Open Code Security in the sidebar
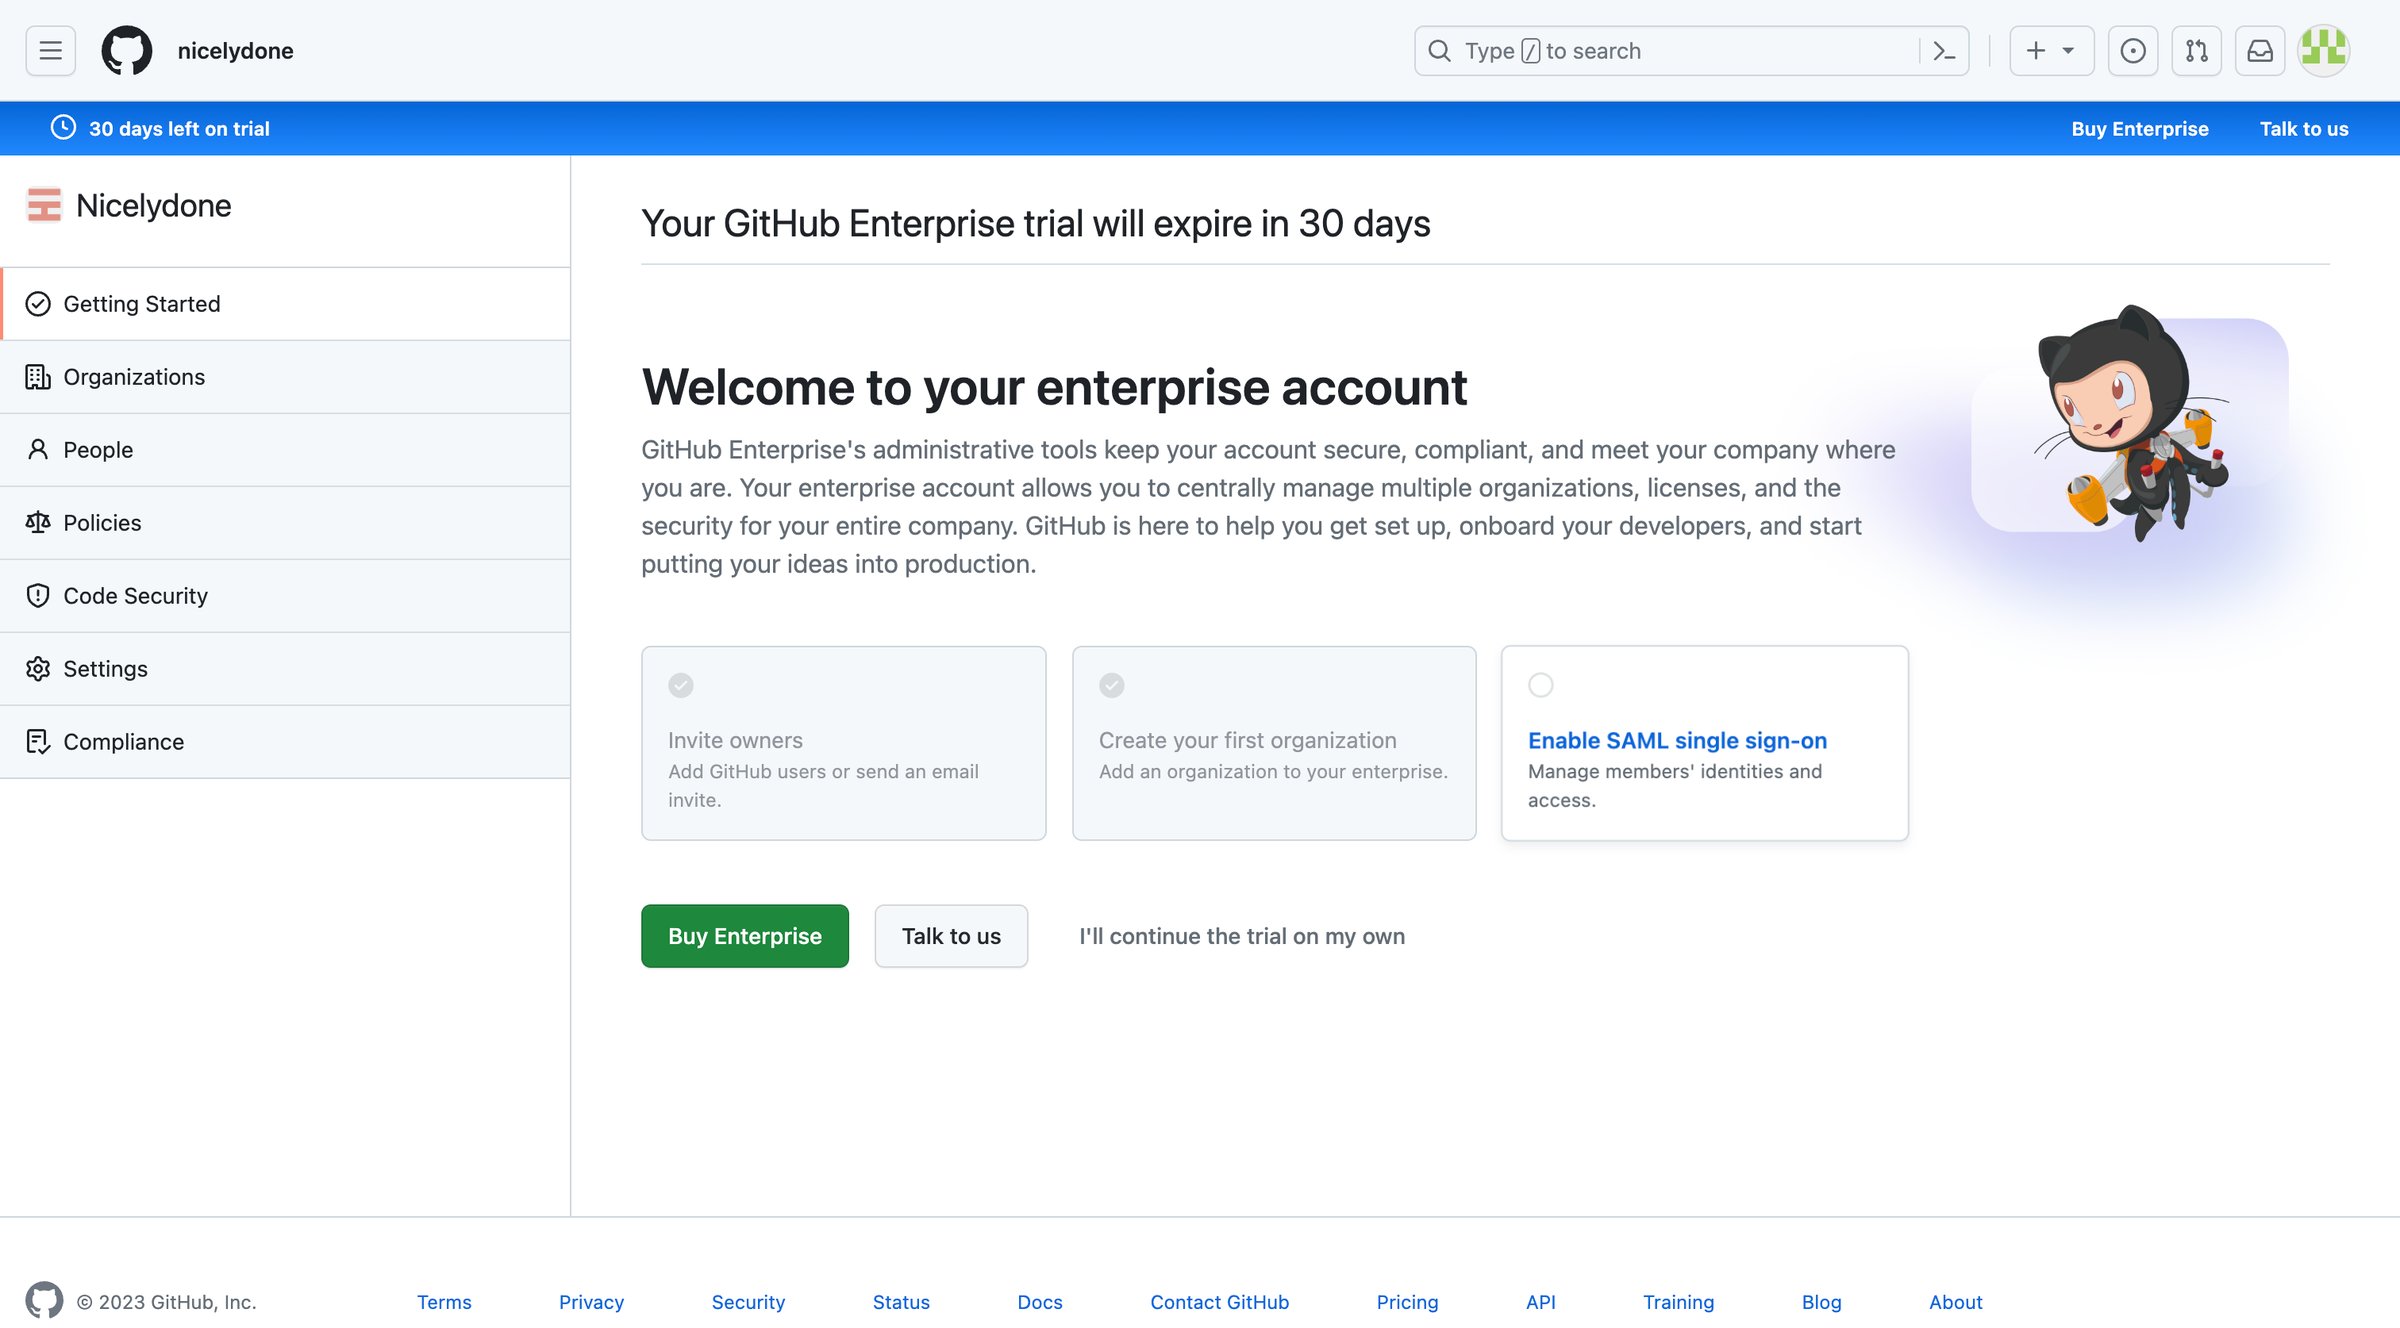The height and width of the screenshot is (1328, 2400). [286, 596]
